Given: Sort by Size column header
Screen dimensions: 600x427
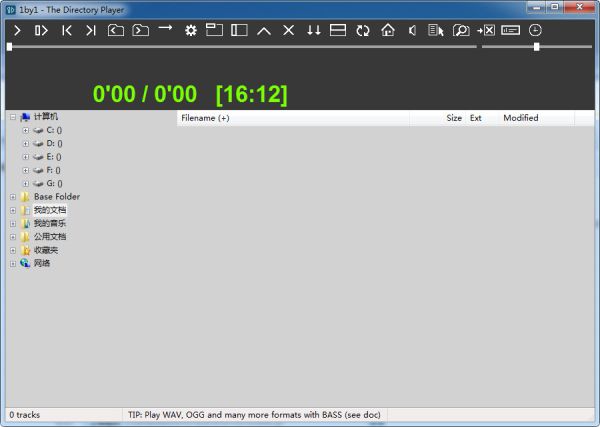Looking at the screenshot, I should click(x=439, y=118).
